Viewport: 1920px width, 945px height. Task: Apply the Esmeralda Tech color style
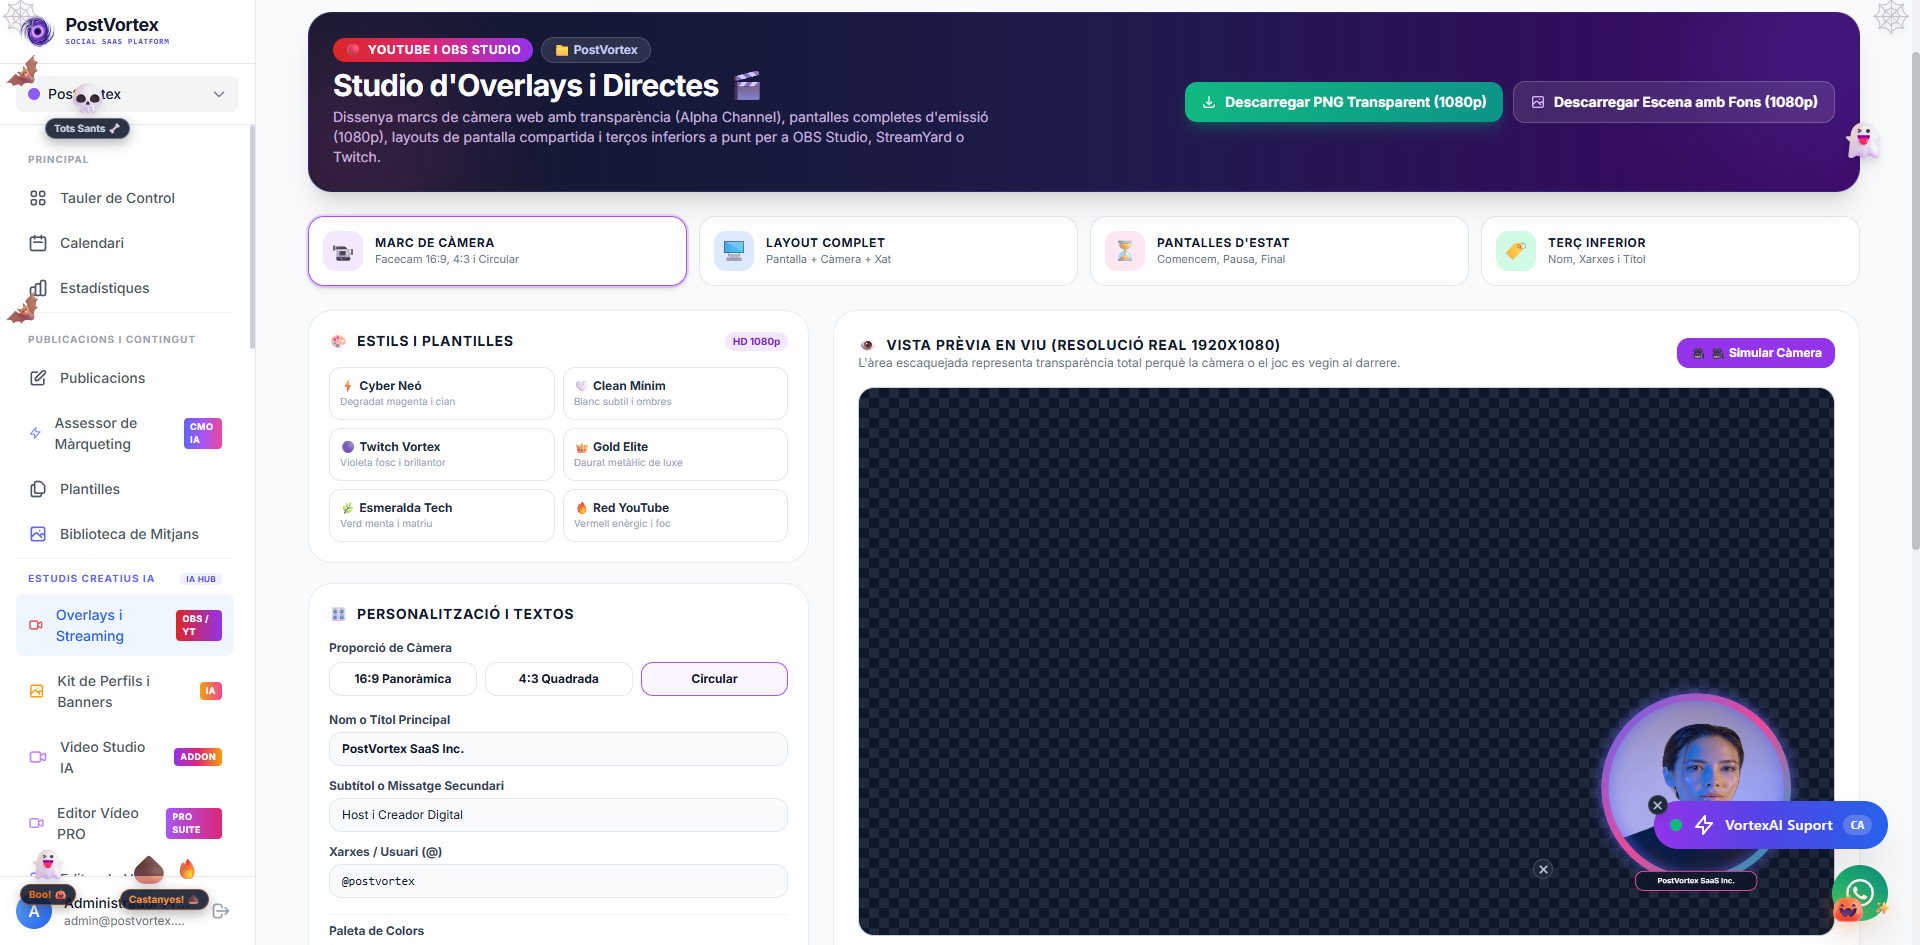pos(442,515)
